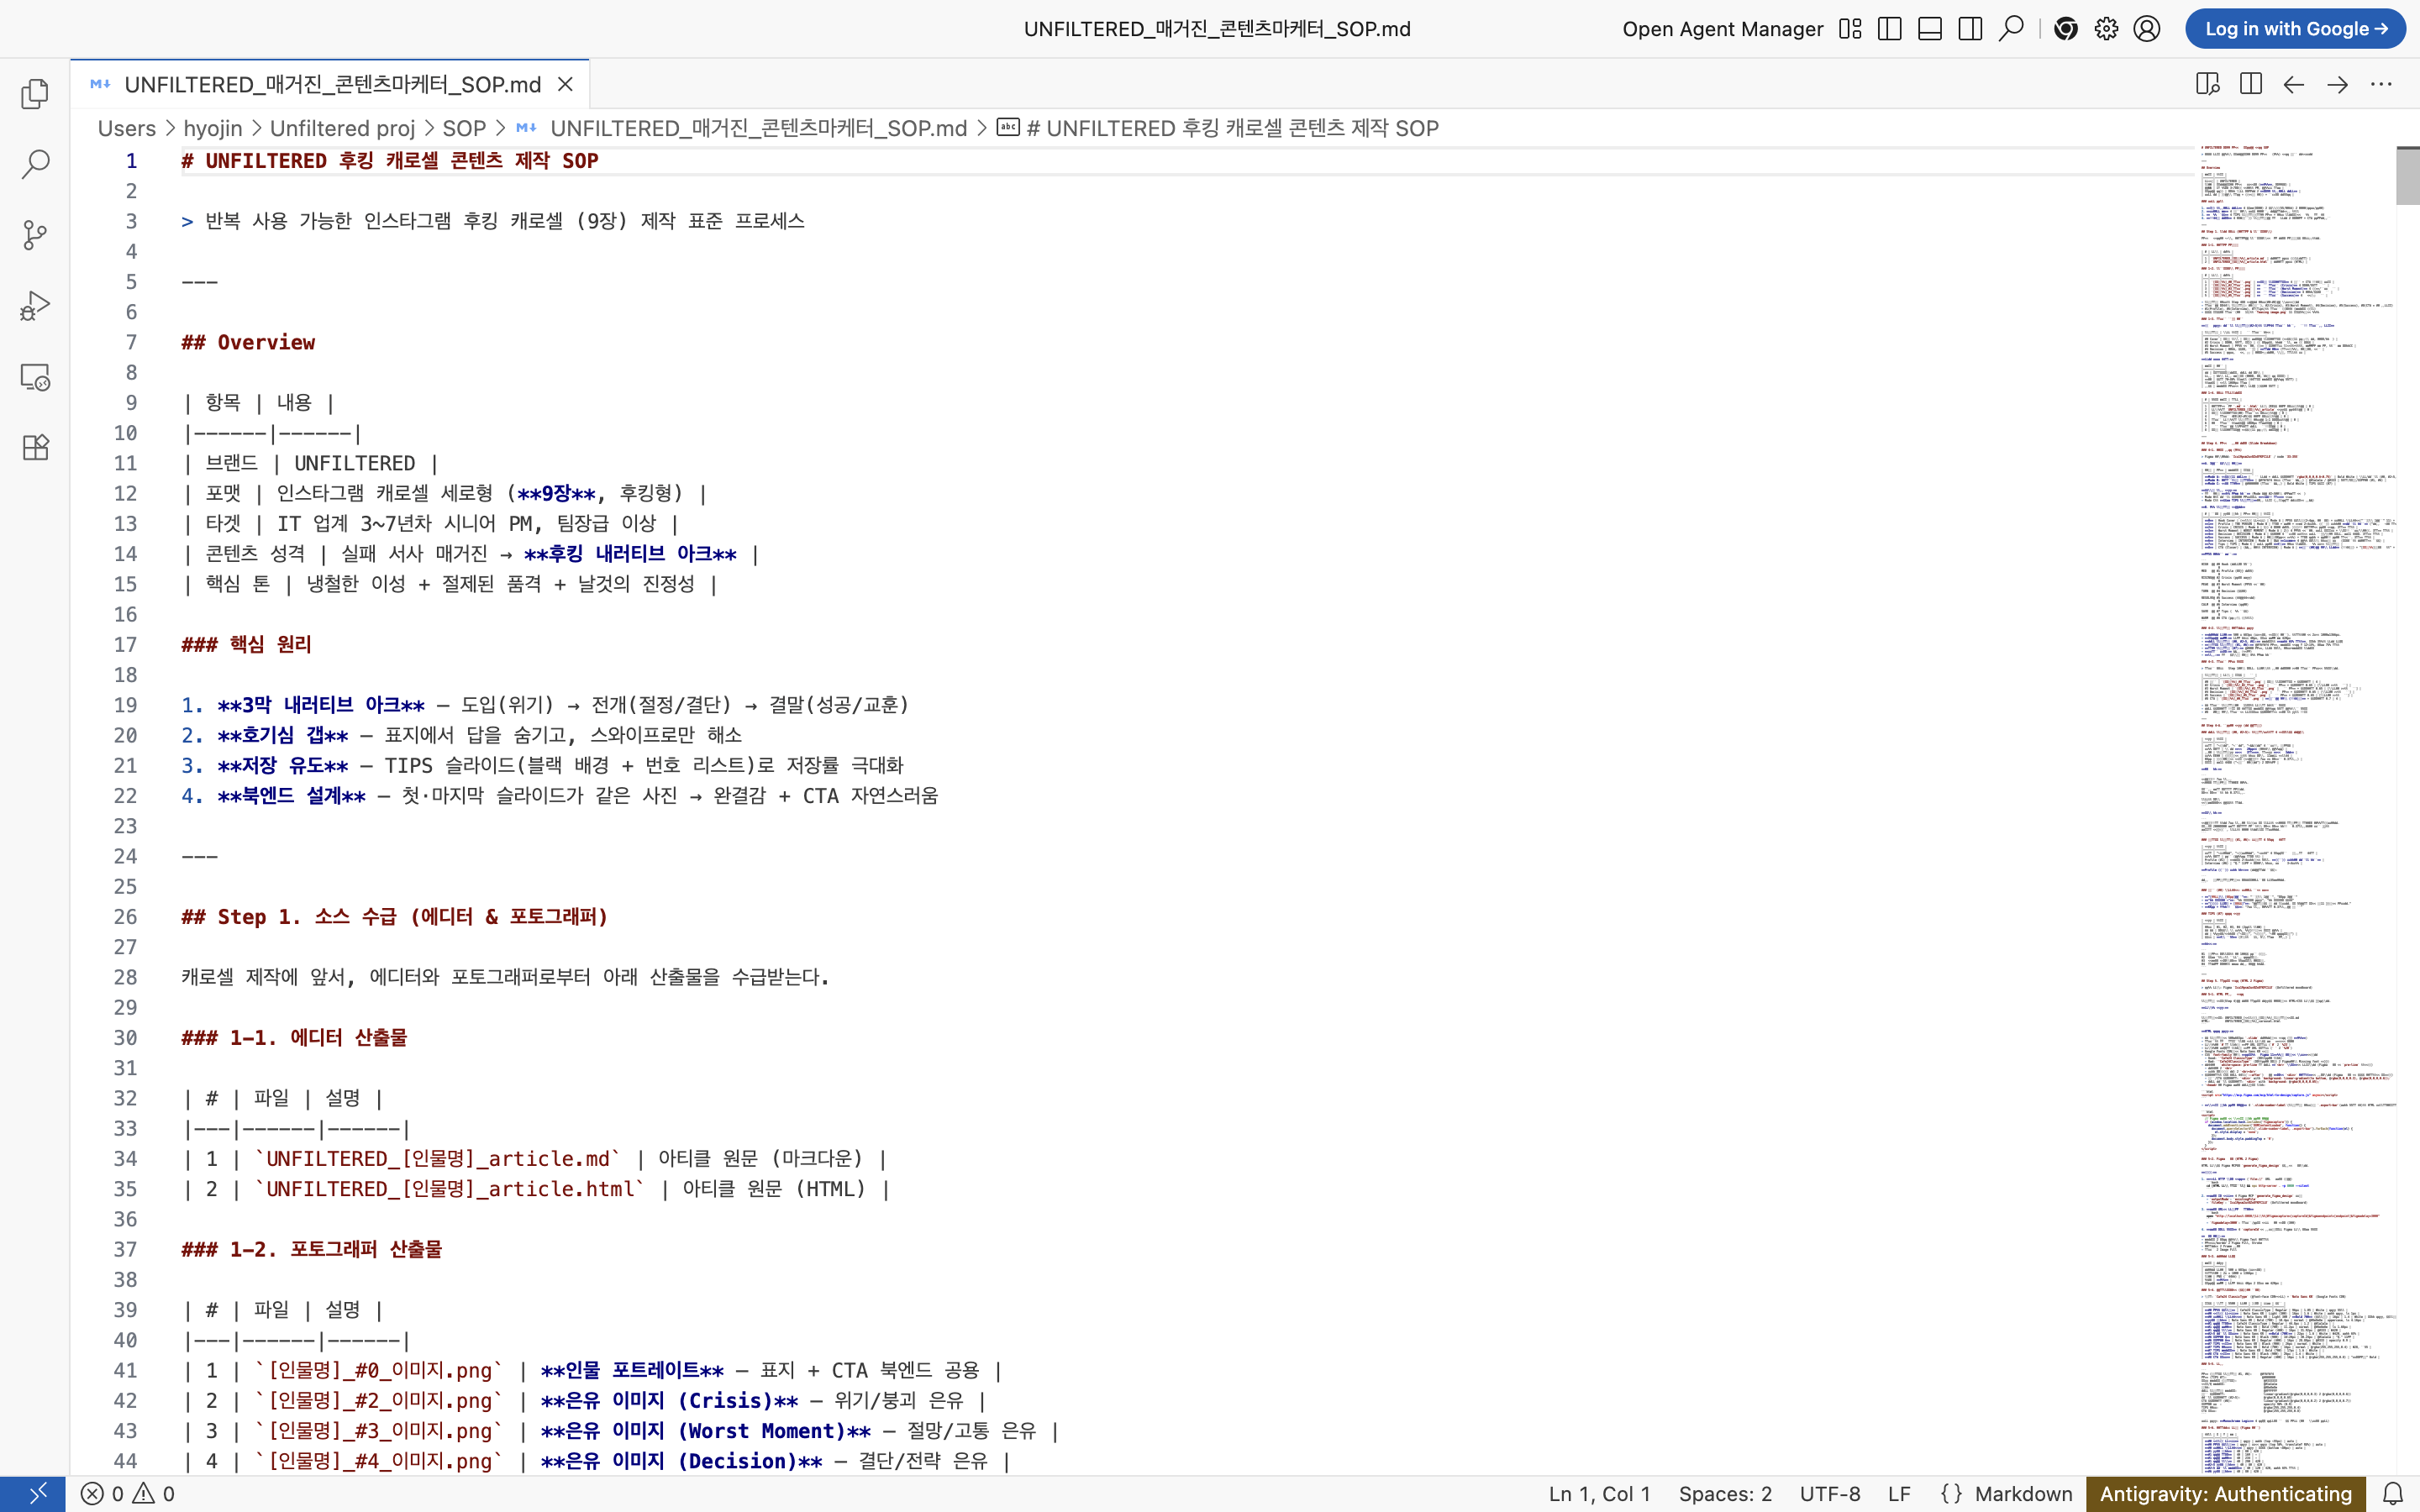2420x1512 pixels.
Task: Open the Extensions view
Action: [35, 447]
